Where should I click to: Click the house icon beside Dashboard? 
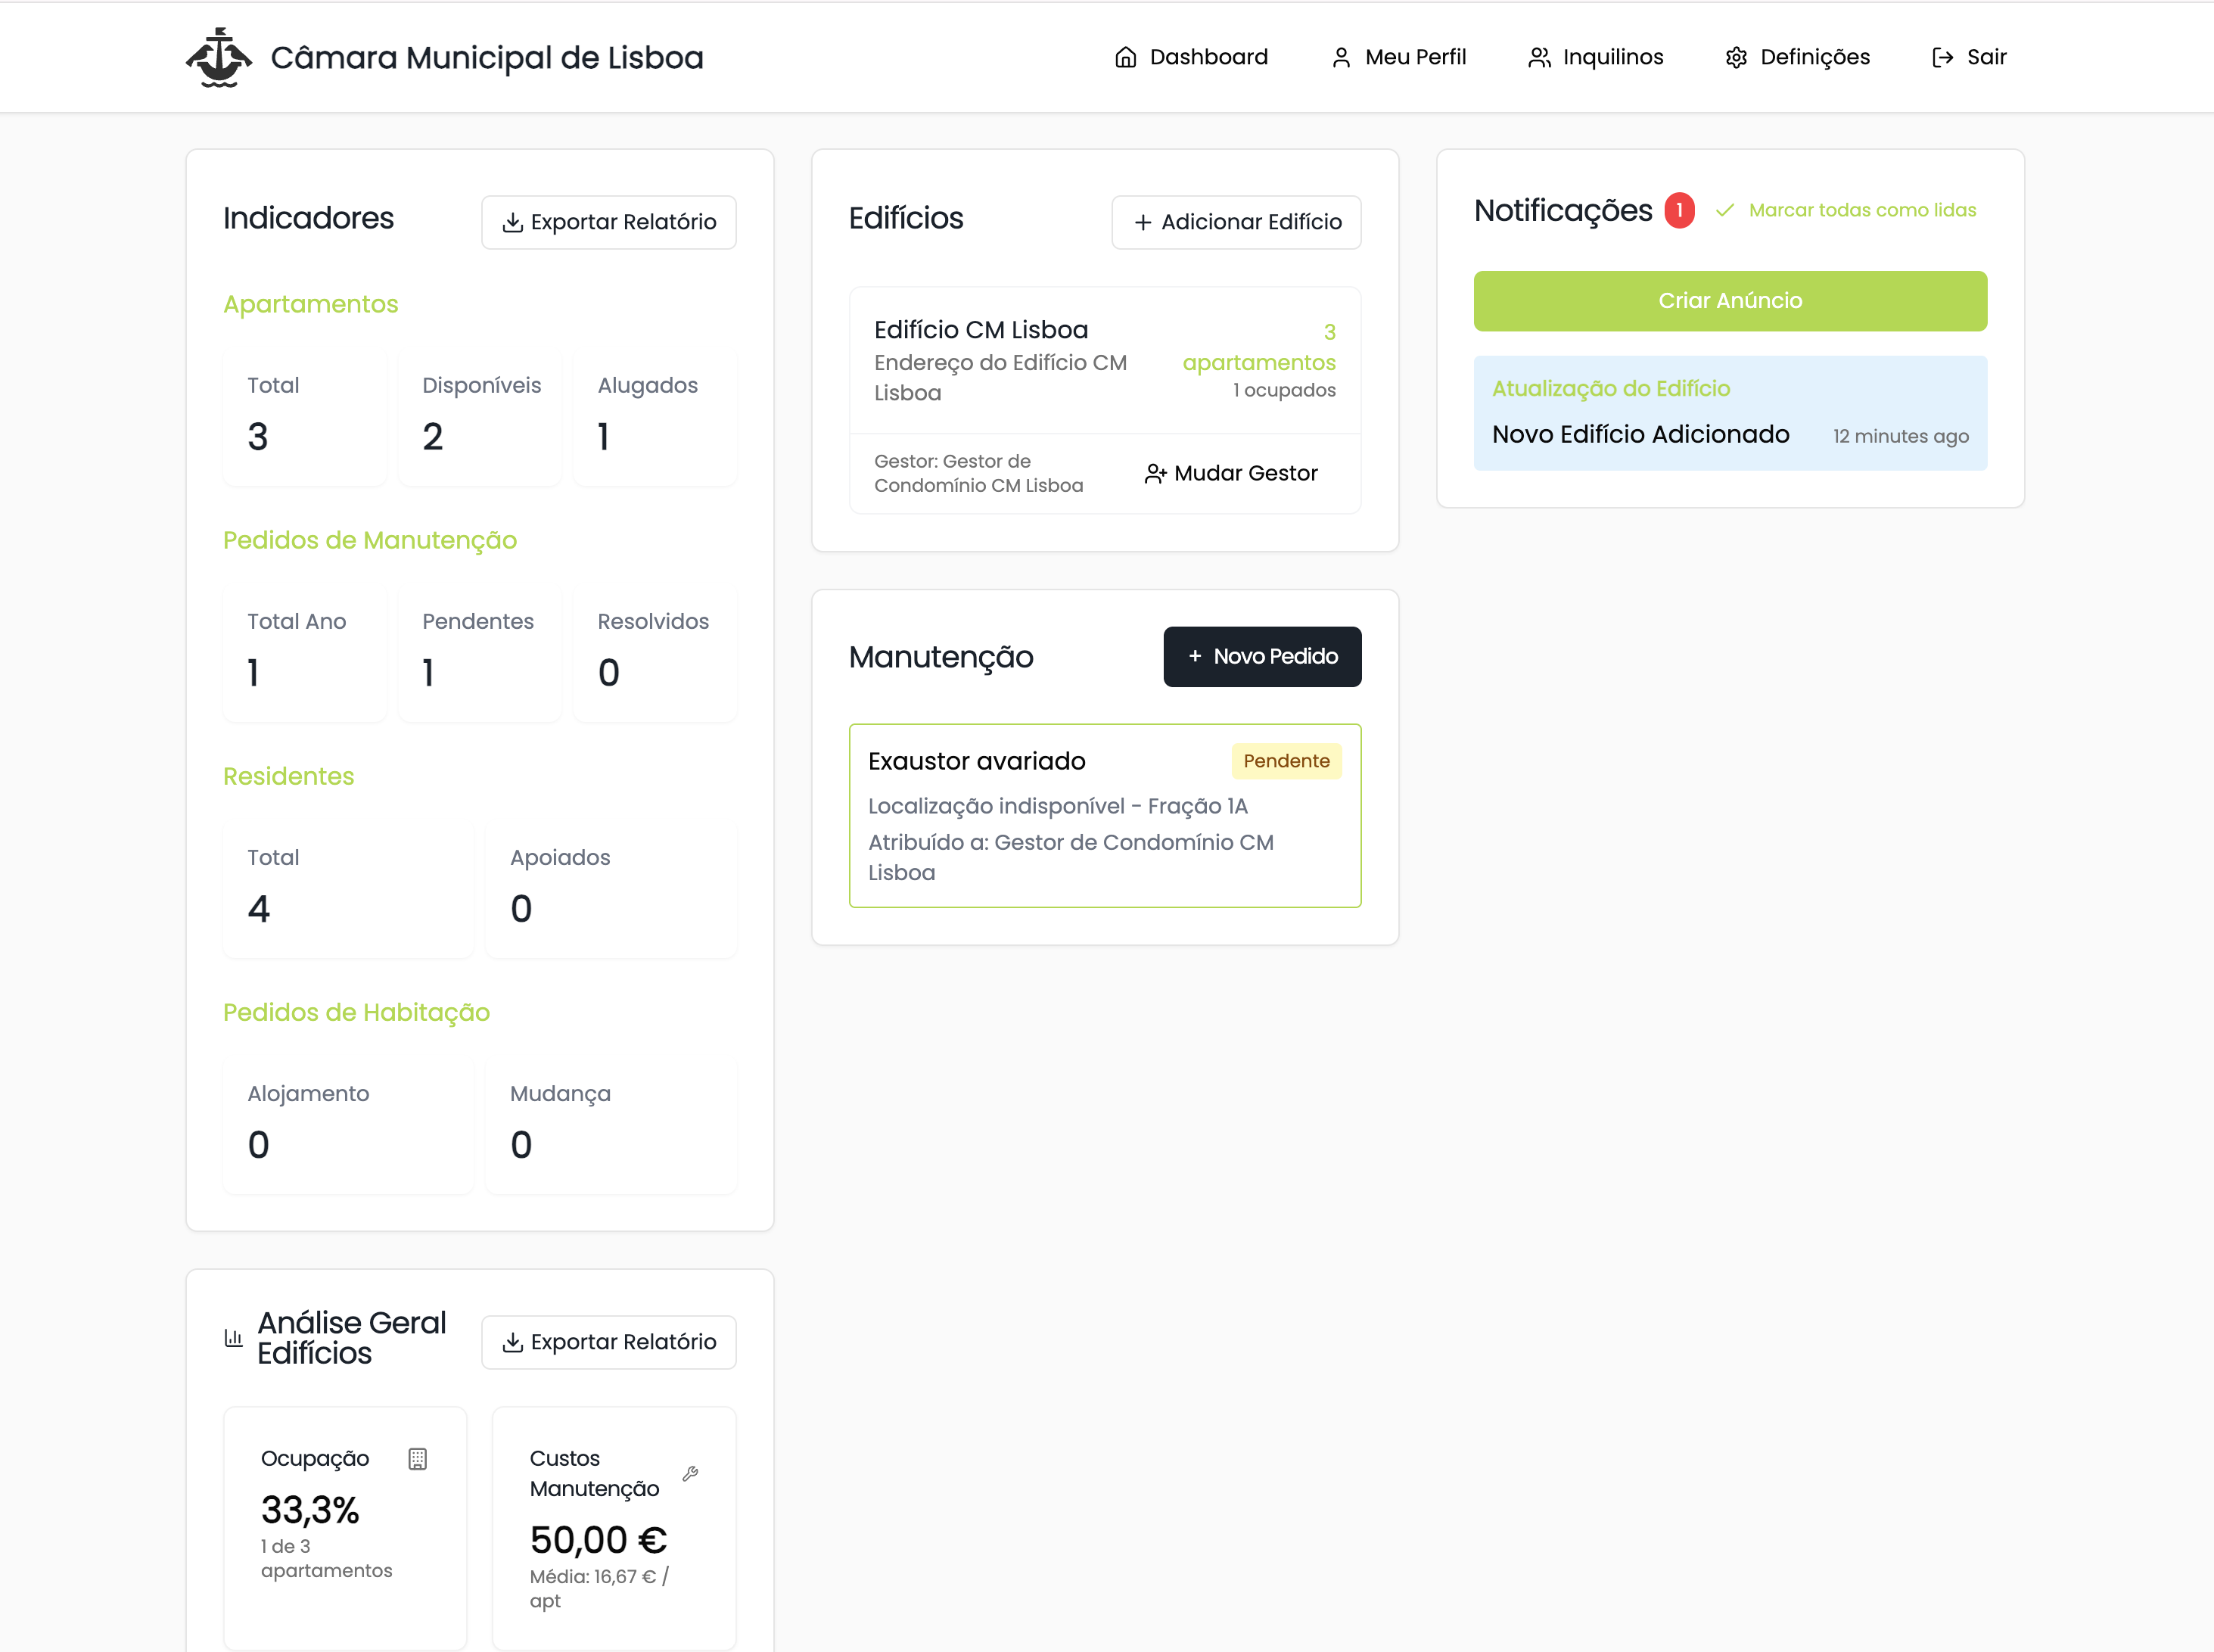[1125, 57]
